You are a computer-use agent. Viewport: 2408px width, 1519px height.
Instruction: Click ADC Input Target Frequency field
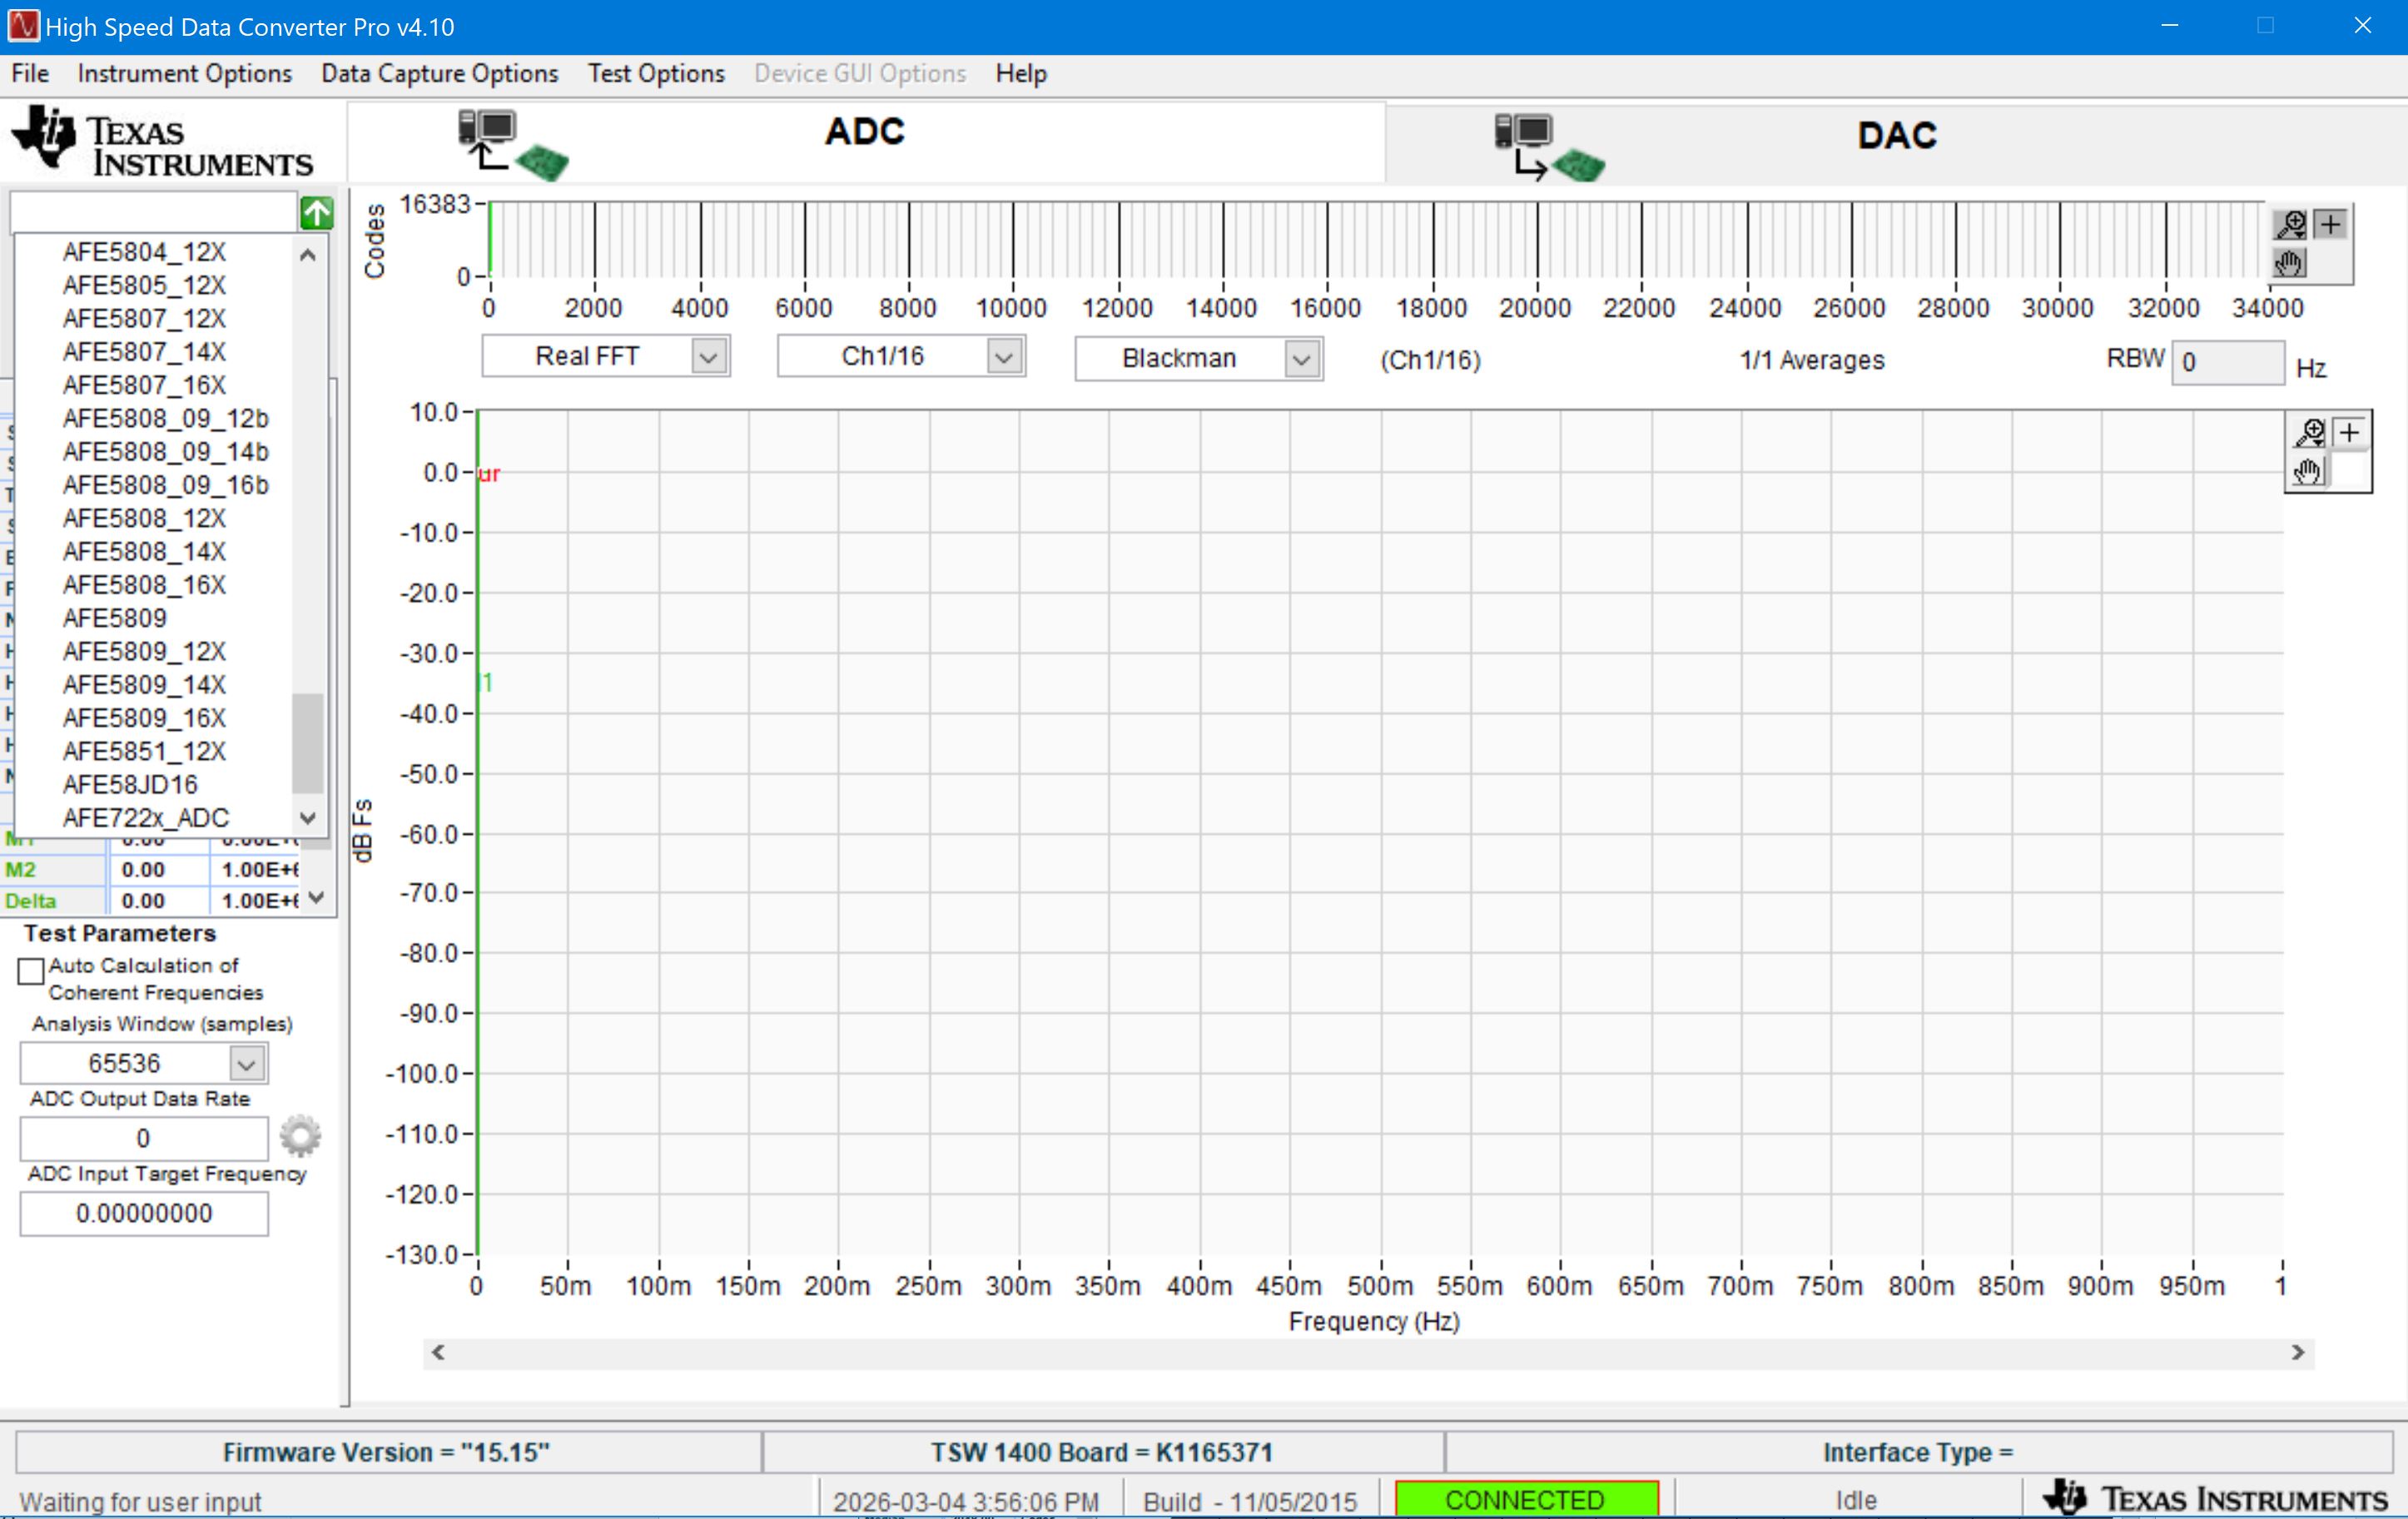(x=144, y=1213)
